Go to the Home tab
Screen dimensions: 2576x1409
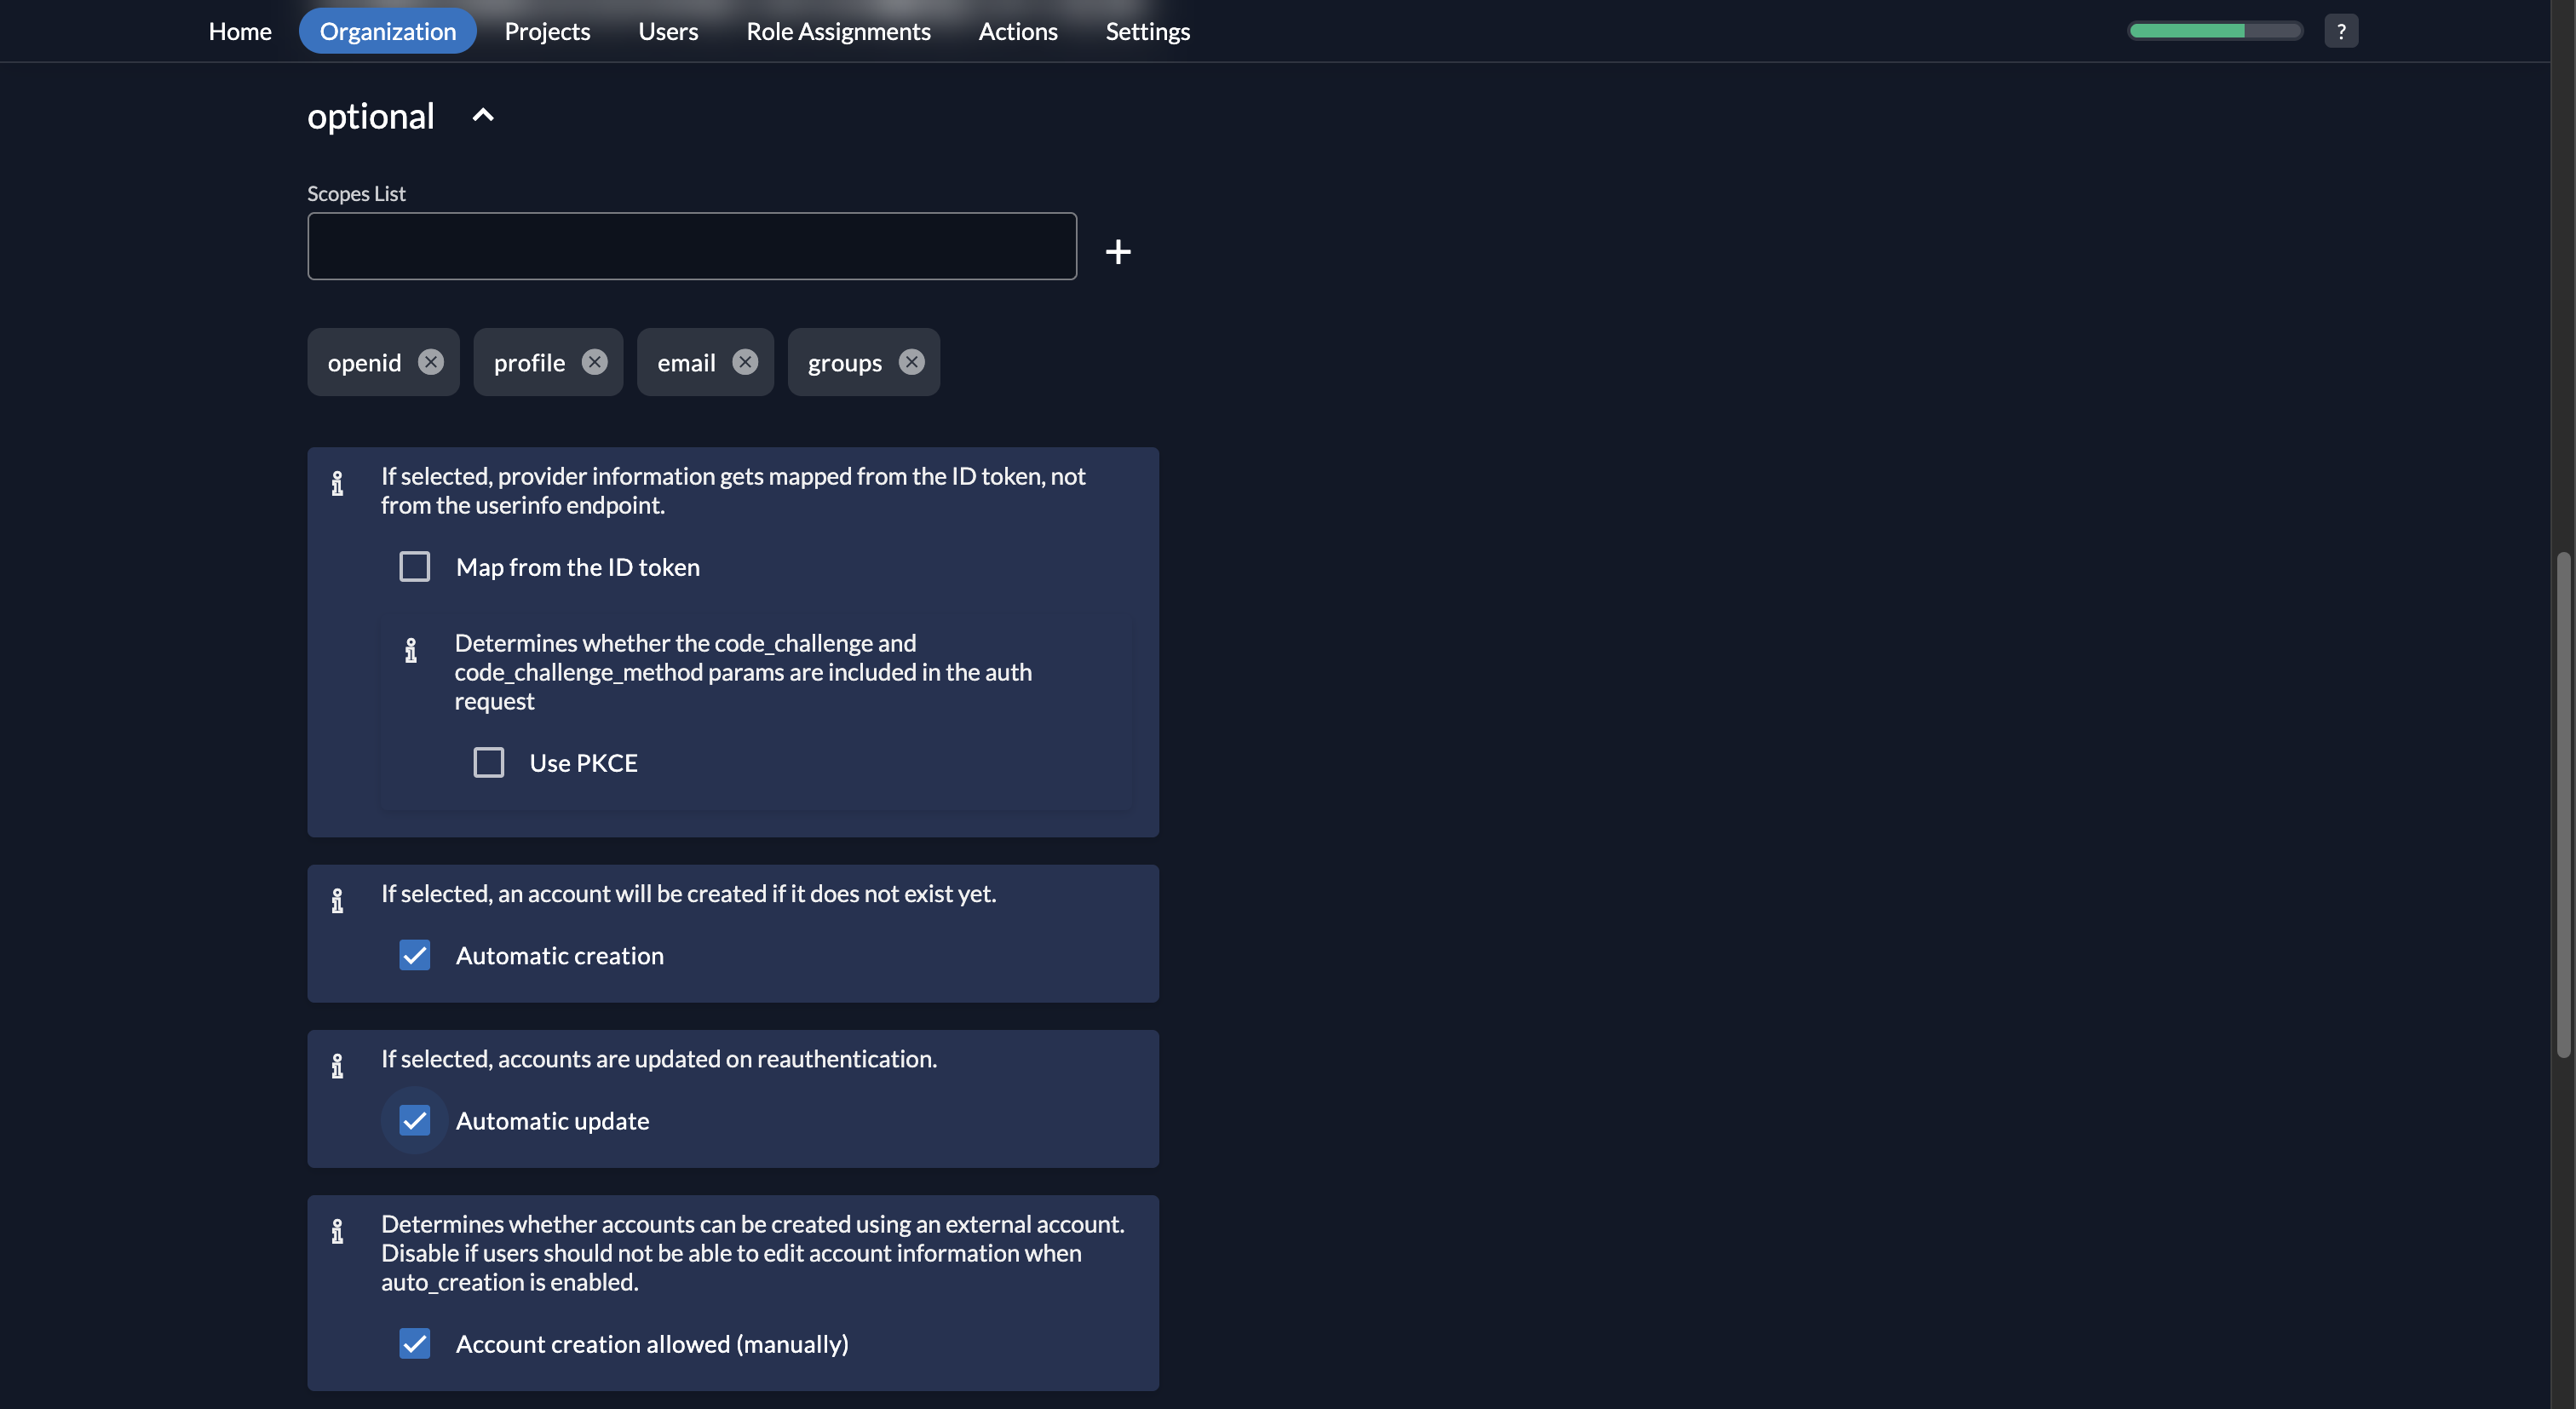click(240, 31)
